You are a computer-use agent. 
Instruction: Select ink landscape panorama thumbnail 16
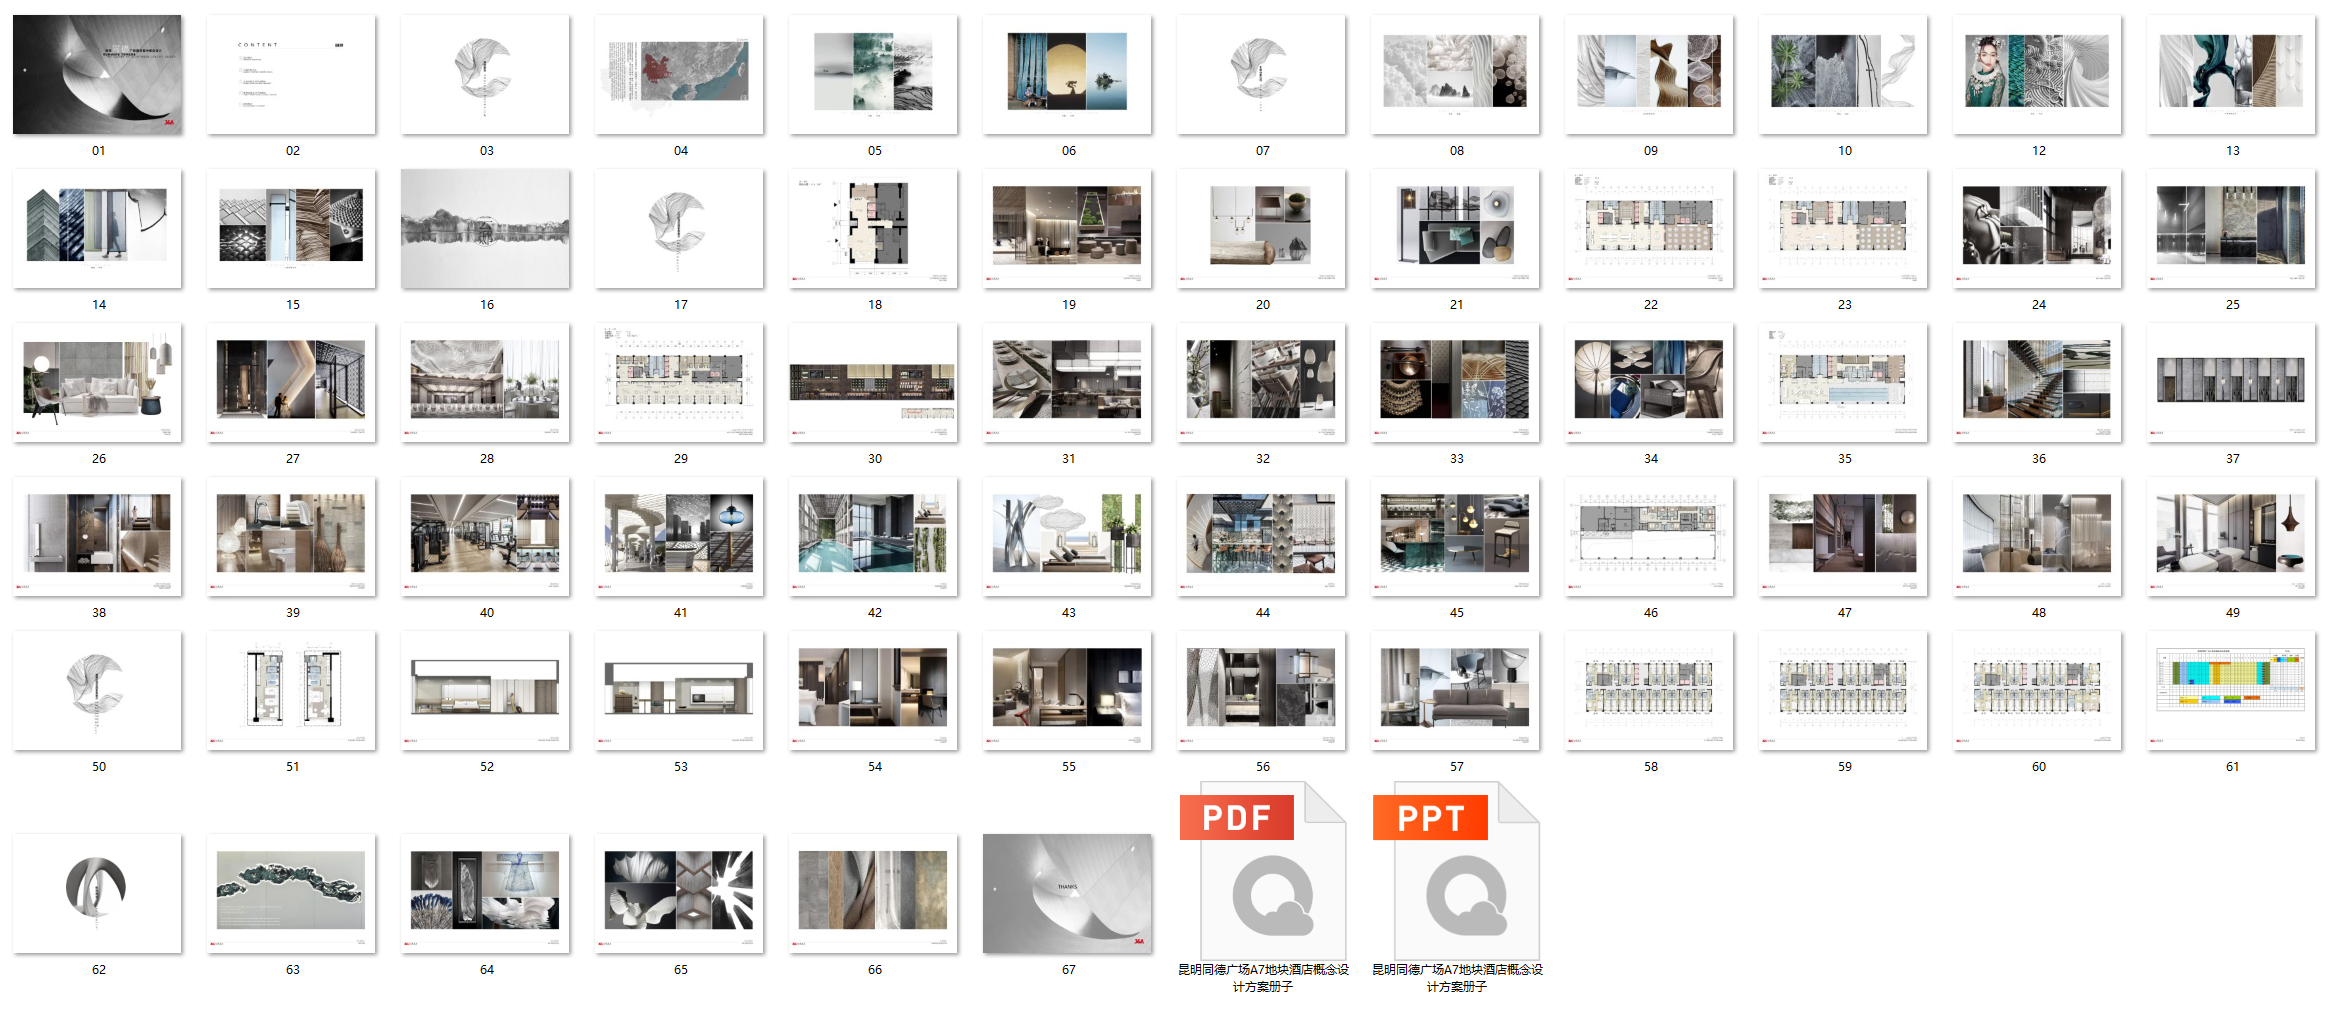click(485, 229)
